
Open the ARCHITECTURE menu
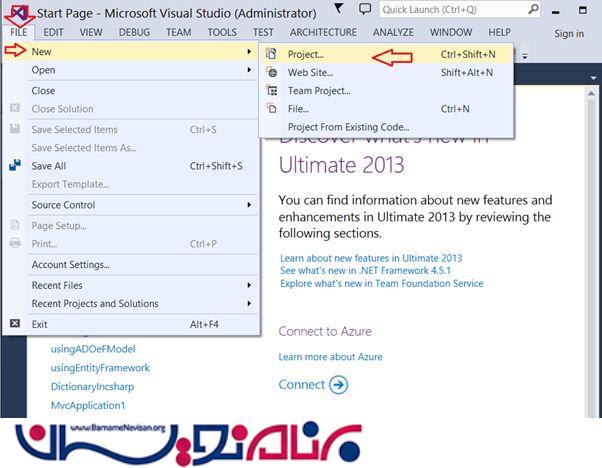[x=323, y=32]
